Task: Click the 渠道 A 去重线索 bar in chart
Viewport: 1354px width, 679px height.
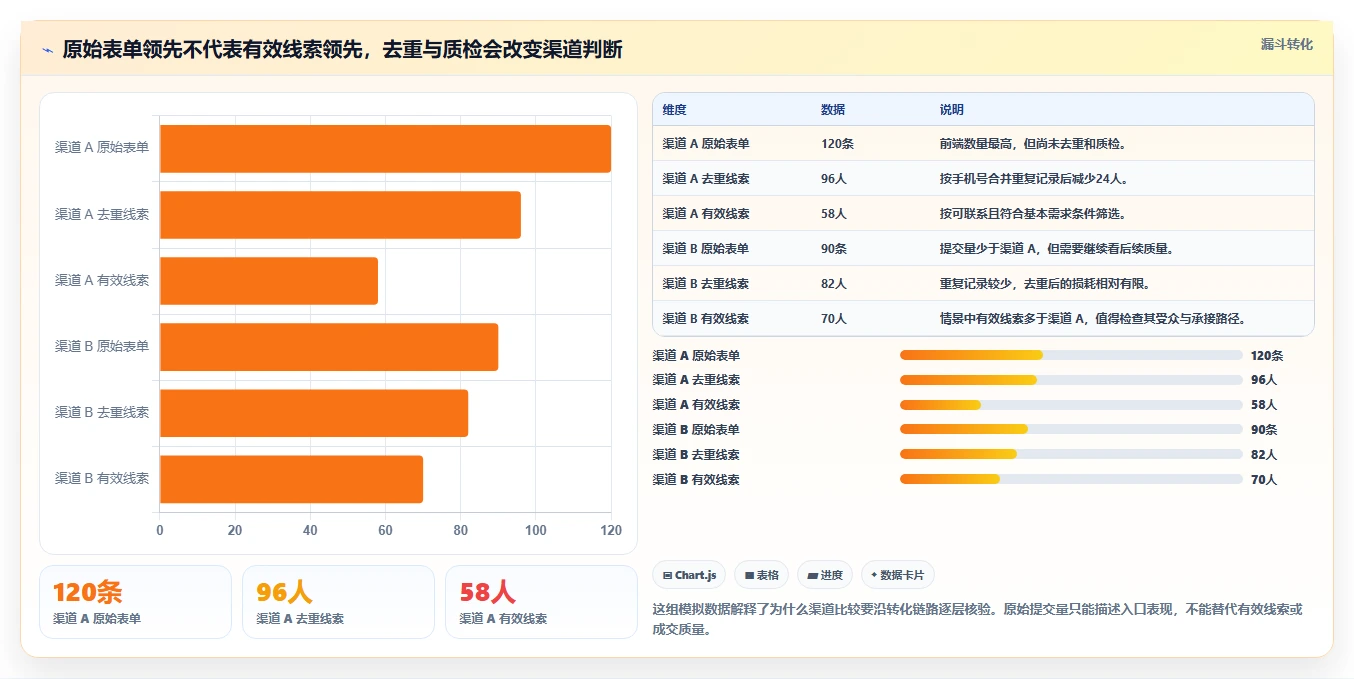Action: [x=340, y=214]
